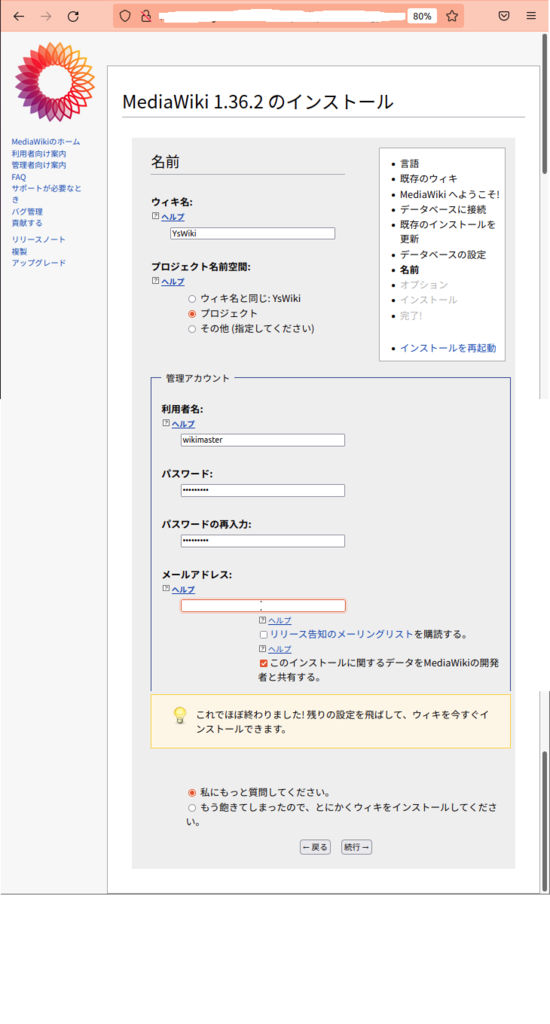Open the FAQ sidebar link
Viewport: 550px width, 1024px height.
click(18, 177)
